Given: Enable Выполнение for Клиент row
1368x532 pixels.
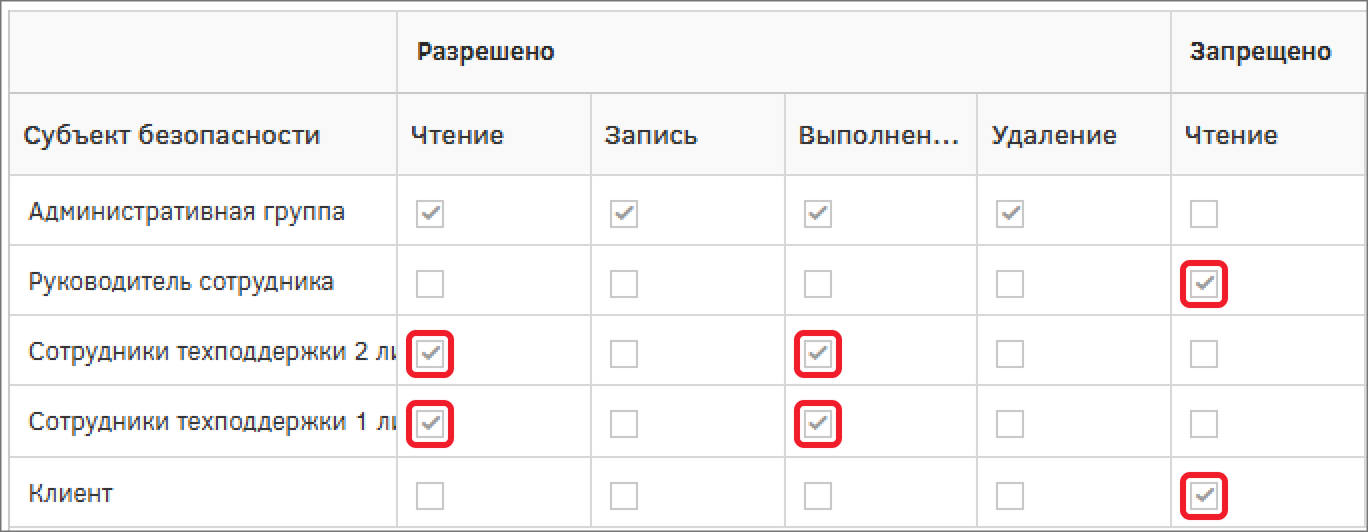Looking at the screenshot, I should click(x=818, y=495).
